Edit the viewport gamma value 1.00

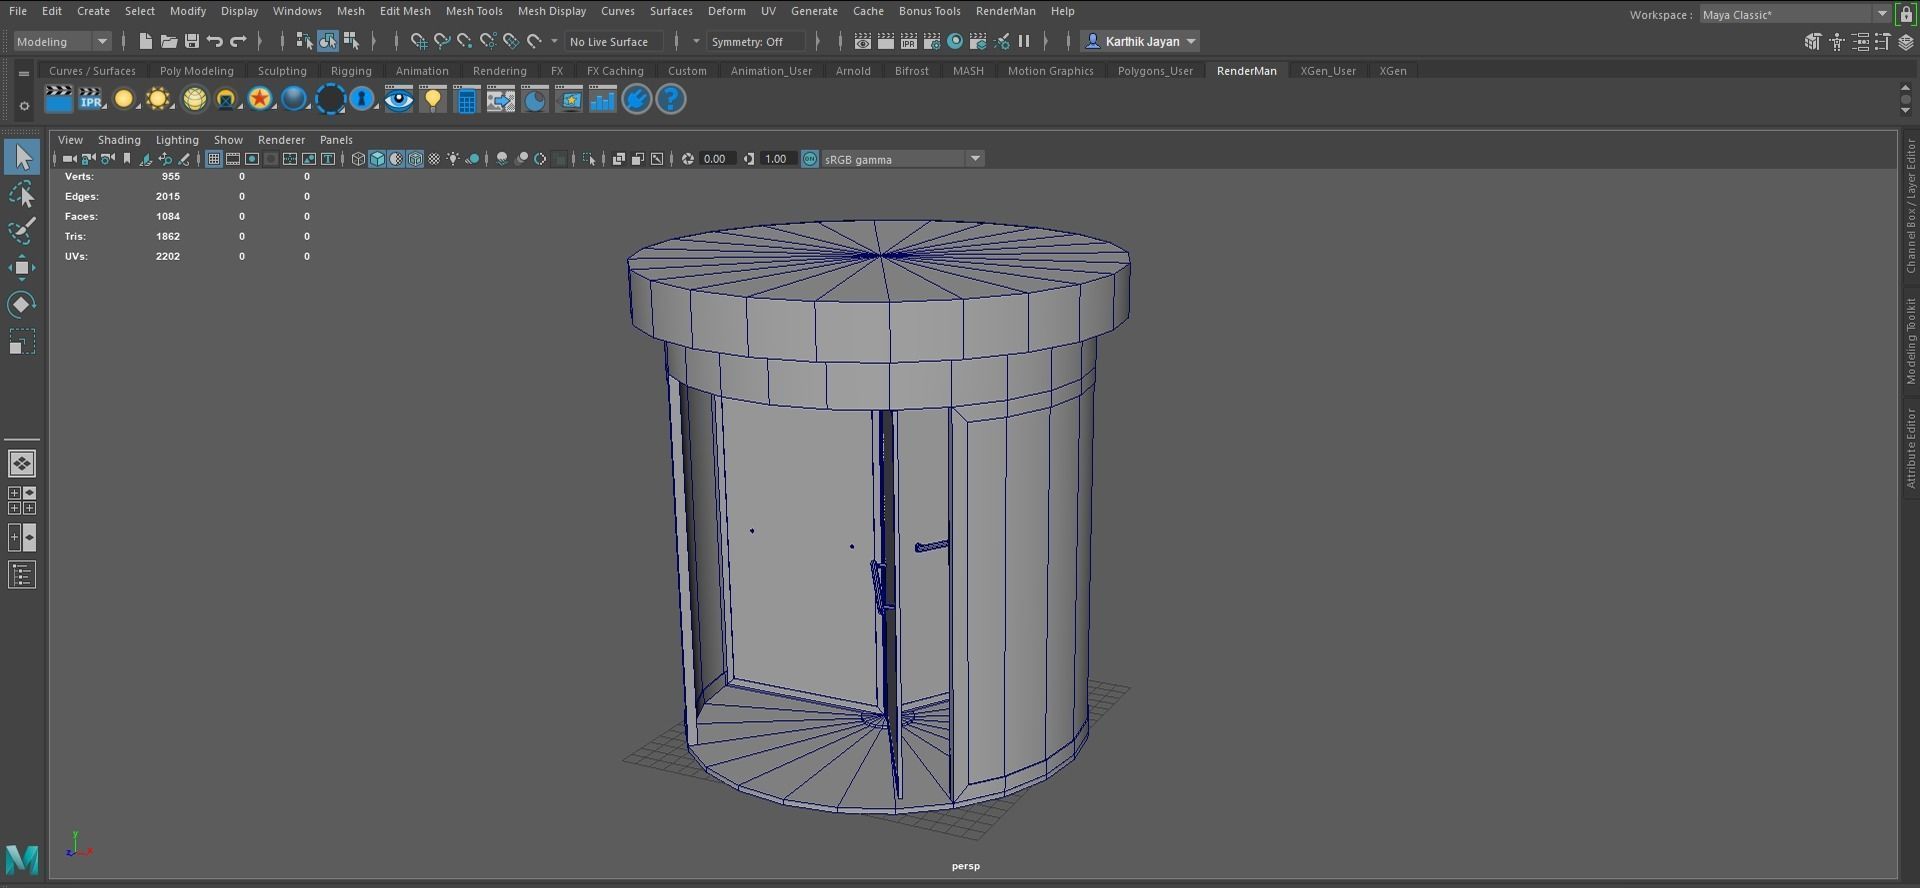[777, 159]
